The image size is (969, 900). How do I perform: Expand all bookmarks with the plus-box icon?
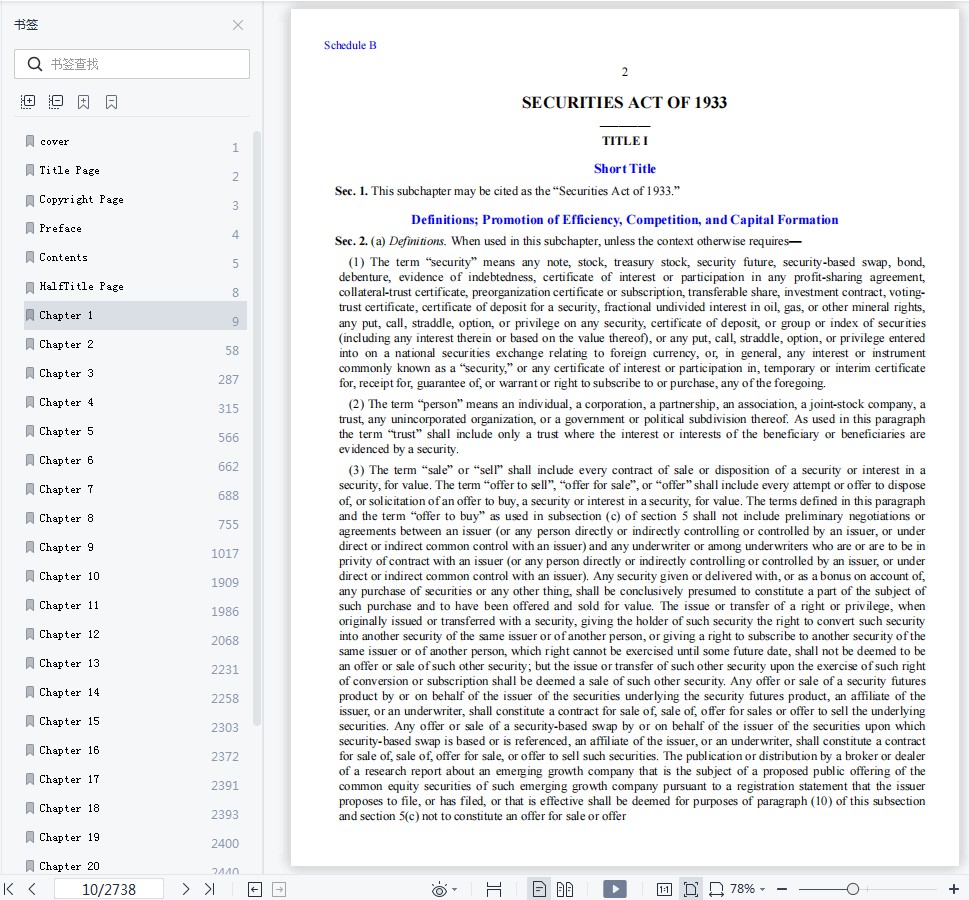click(x=28, y=102)
